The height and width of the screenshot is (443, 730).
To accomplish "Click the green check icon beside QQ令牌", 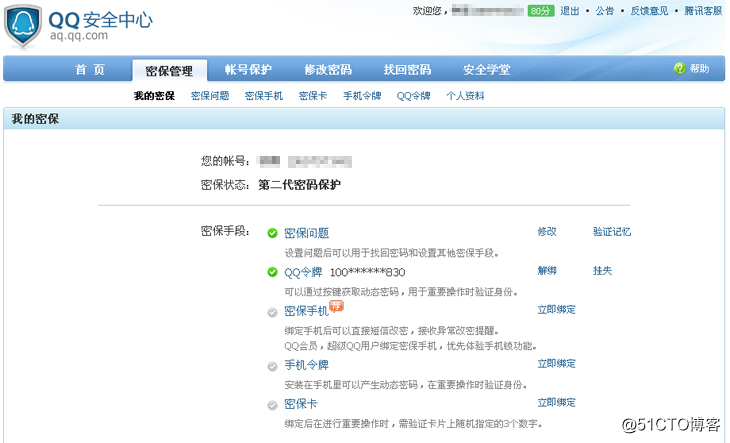I will [x=272, y=272].
